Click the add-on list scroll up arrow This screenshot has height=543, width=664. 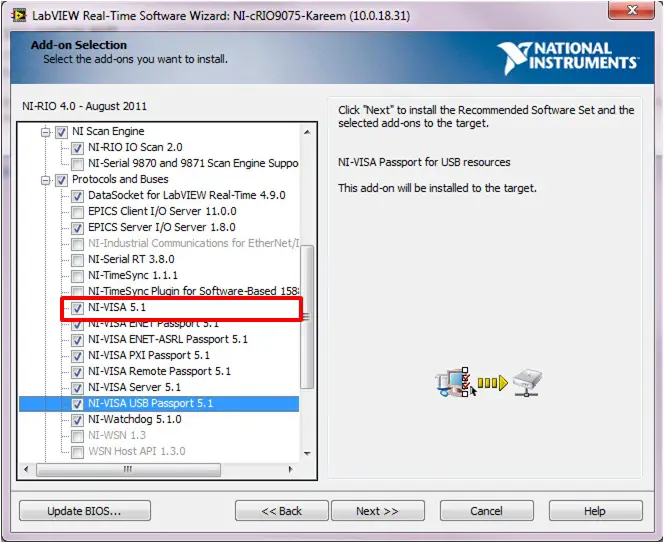click(307, 132)
